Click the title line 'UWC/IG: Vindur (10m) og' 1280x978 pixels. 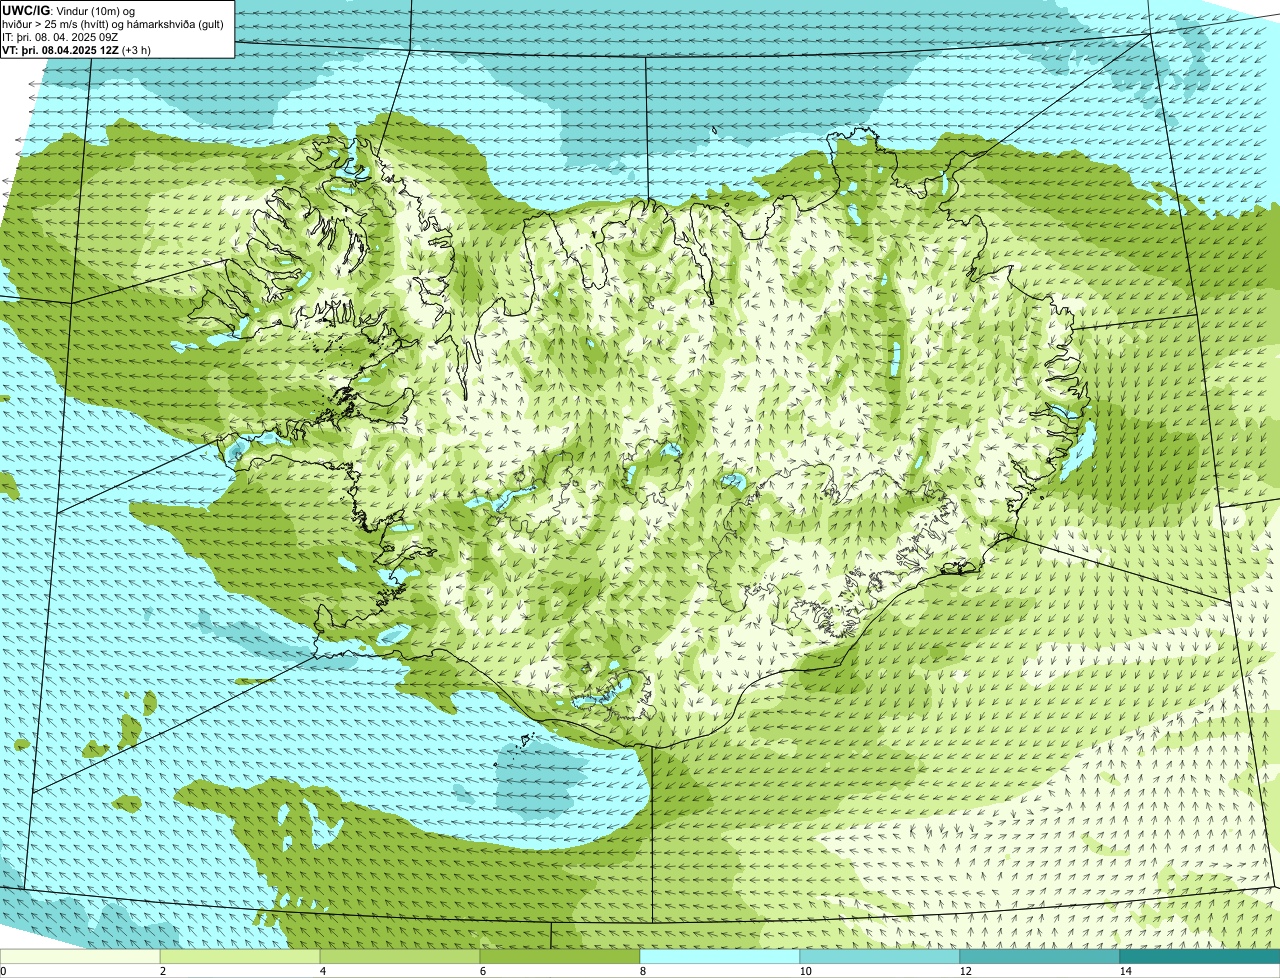coord(69,10)
